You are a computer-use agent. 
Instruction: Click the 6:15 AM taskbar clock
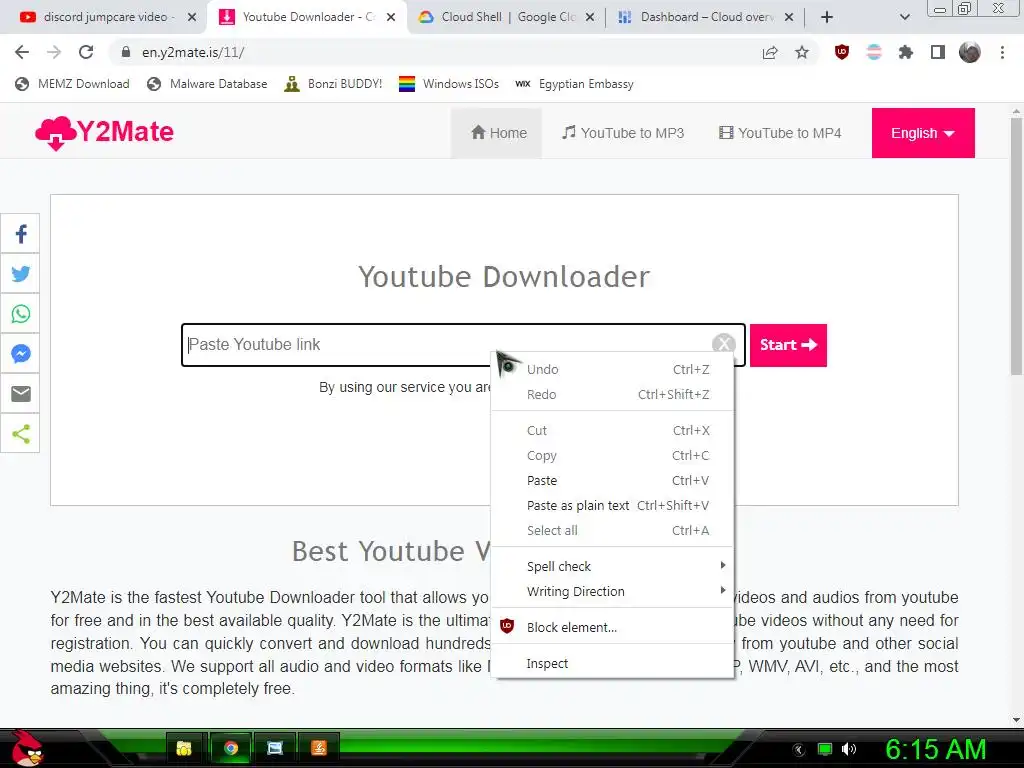(x=935, y=749)
